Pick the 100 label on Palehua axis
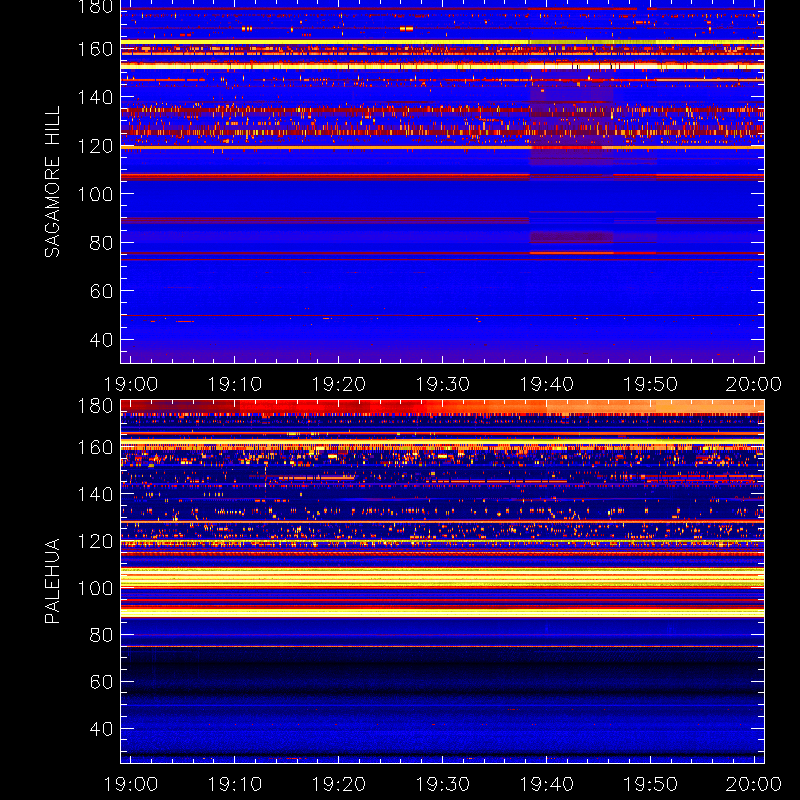Viewport: 800px width, 800px height. [95, 588]
